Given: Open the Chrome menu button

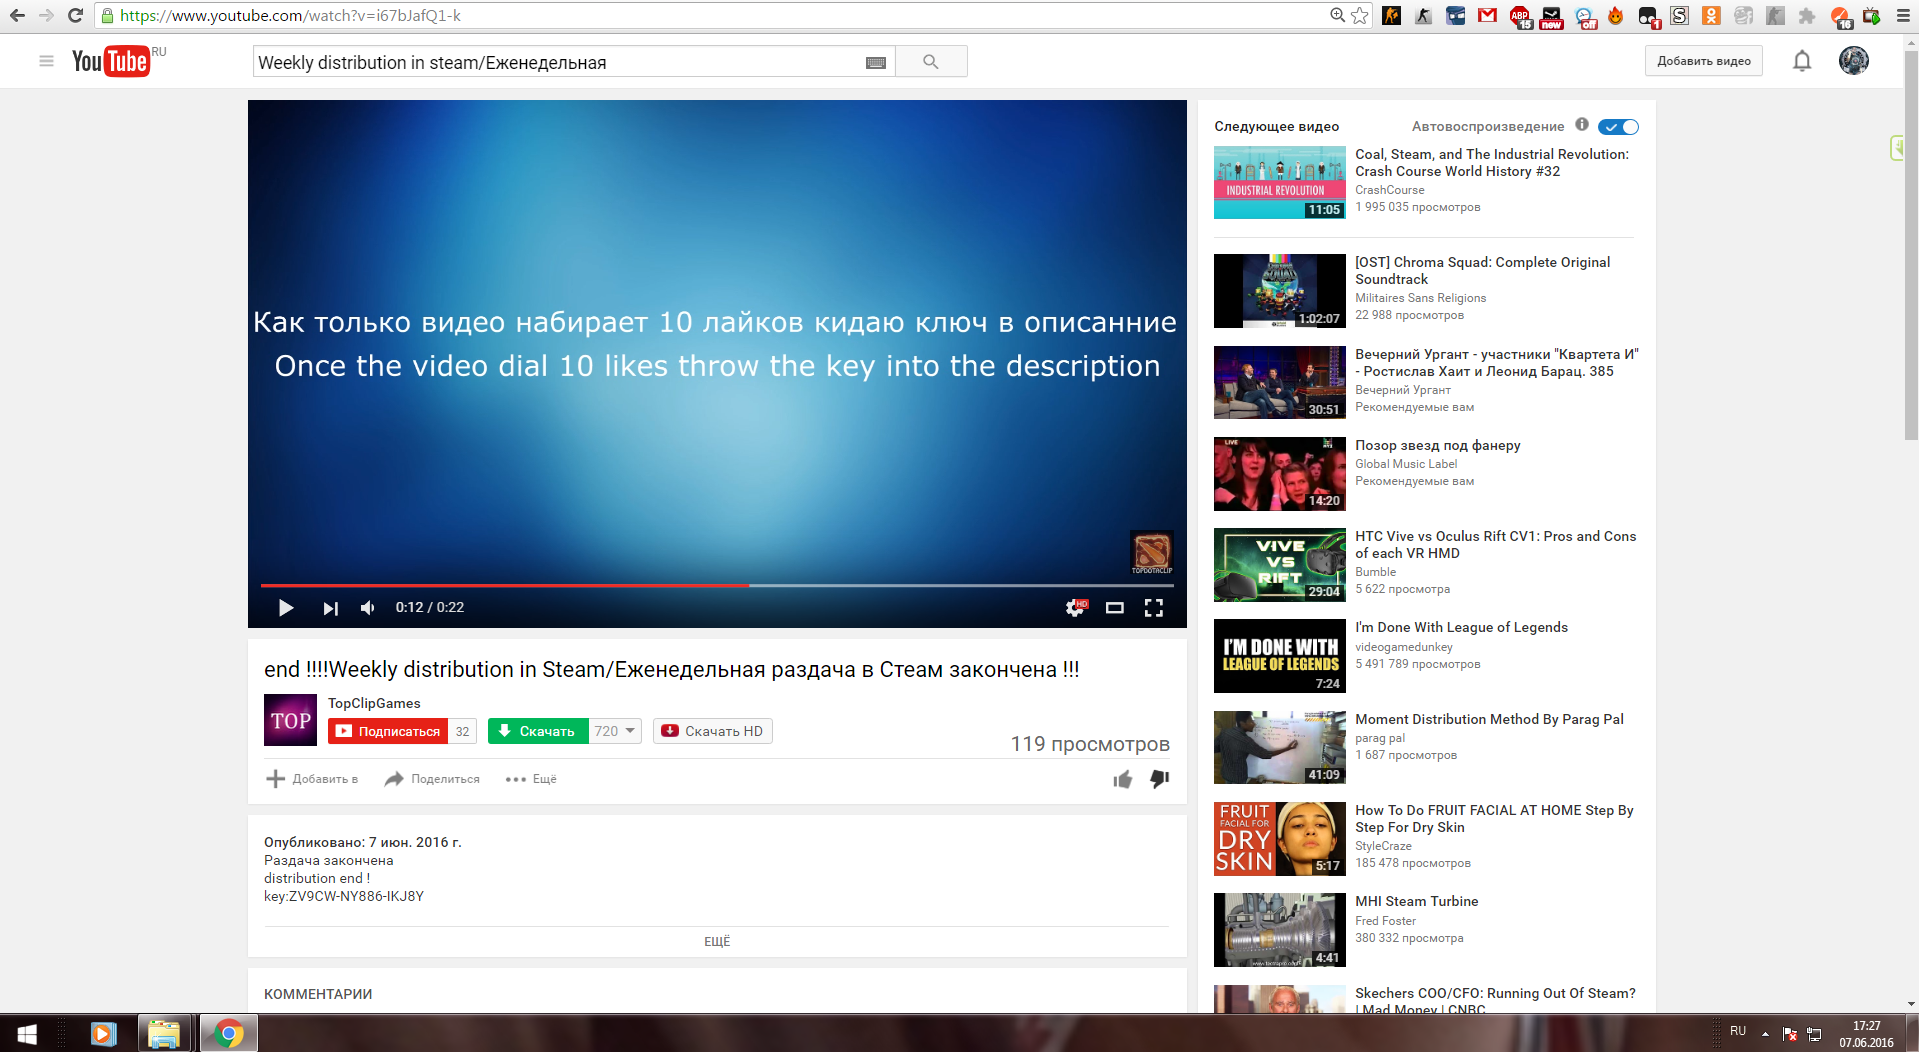Looking at the screenshot, I should coord(1903,15).
